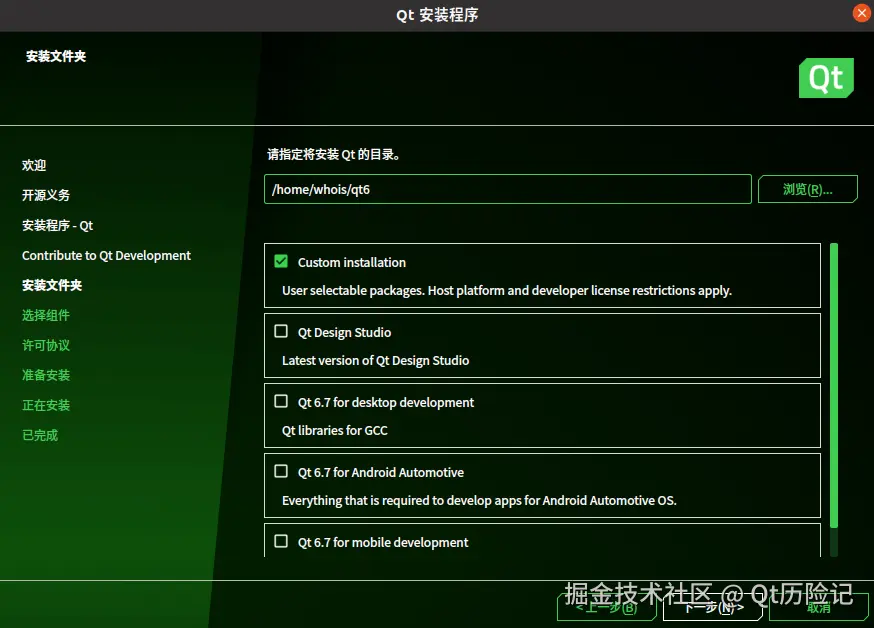Viewport: 874px width, 628px height.
Task: Click the 上一步(B) back button
Action: (607, 607)
